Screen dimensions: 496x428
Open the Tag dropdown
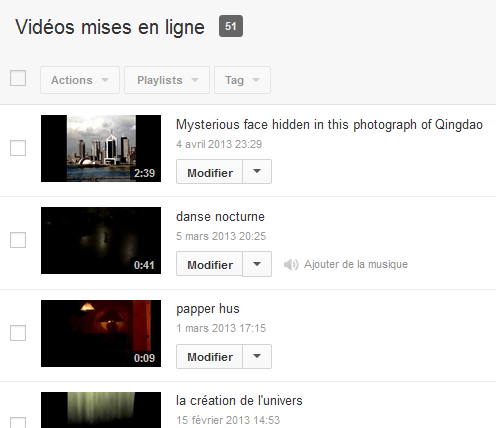(x=242, y=80)
